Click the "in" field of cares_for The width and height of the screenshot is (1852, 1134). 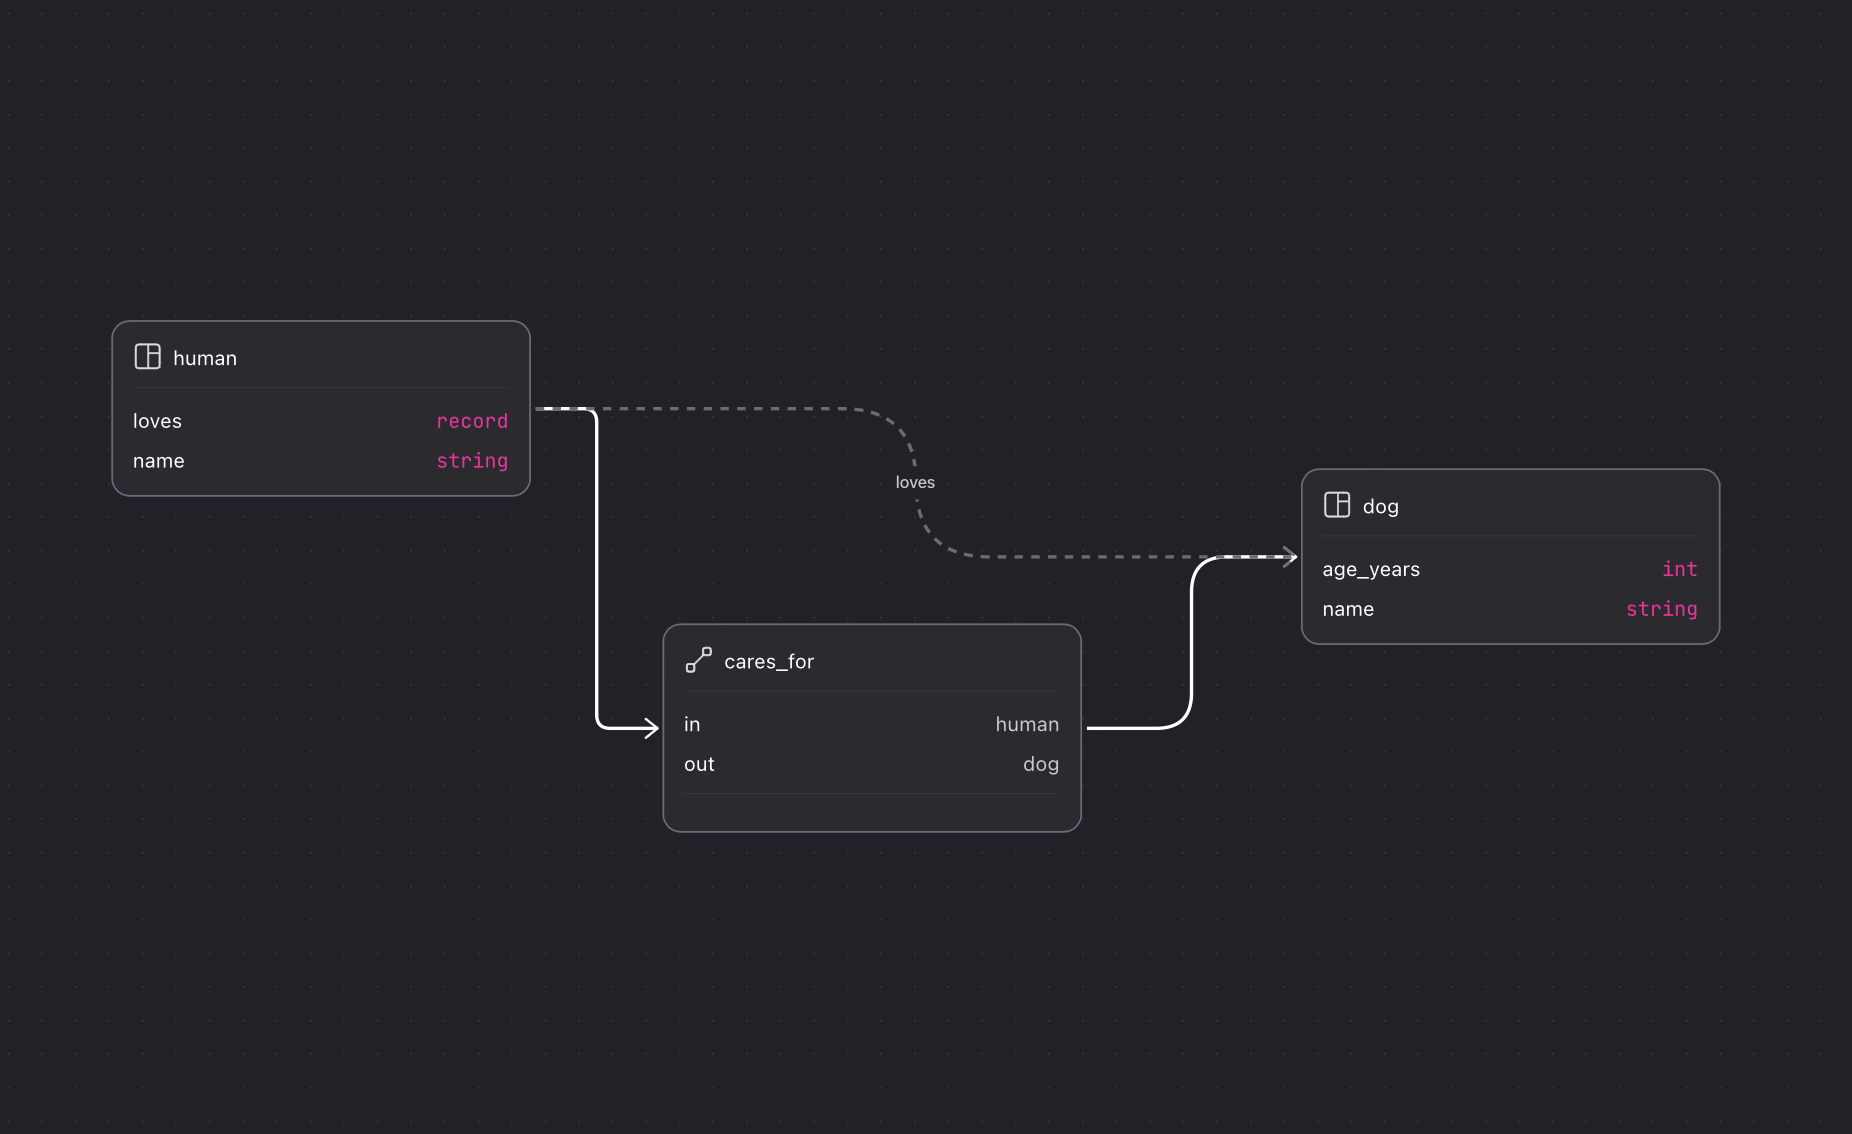click(692, 724)
